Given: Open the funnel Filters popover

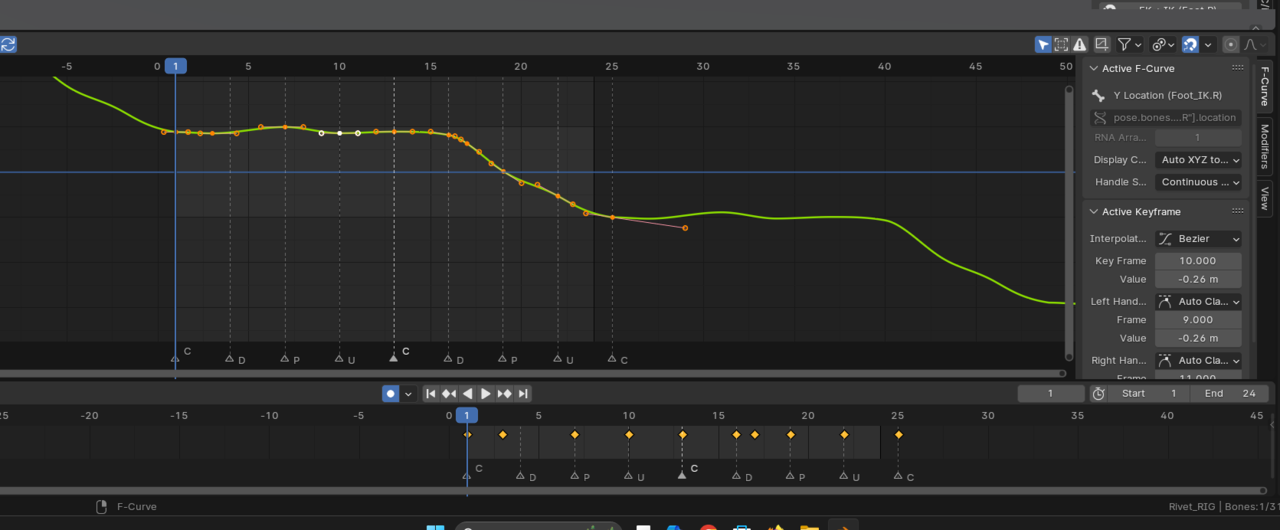Looking at the screenshot, I should [x=1130, y=44].
